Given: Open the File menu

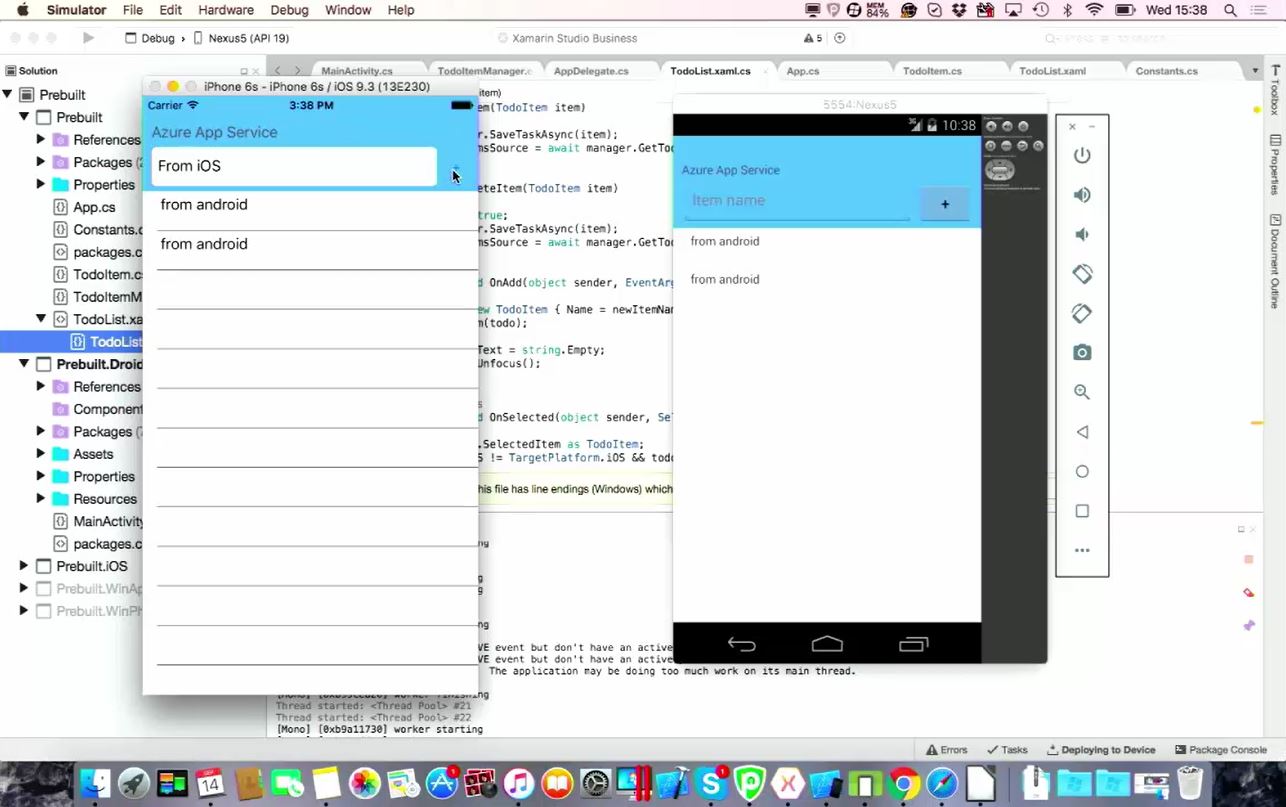Looking at the screenshot, I should tap(133, 10).
